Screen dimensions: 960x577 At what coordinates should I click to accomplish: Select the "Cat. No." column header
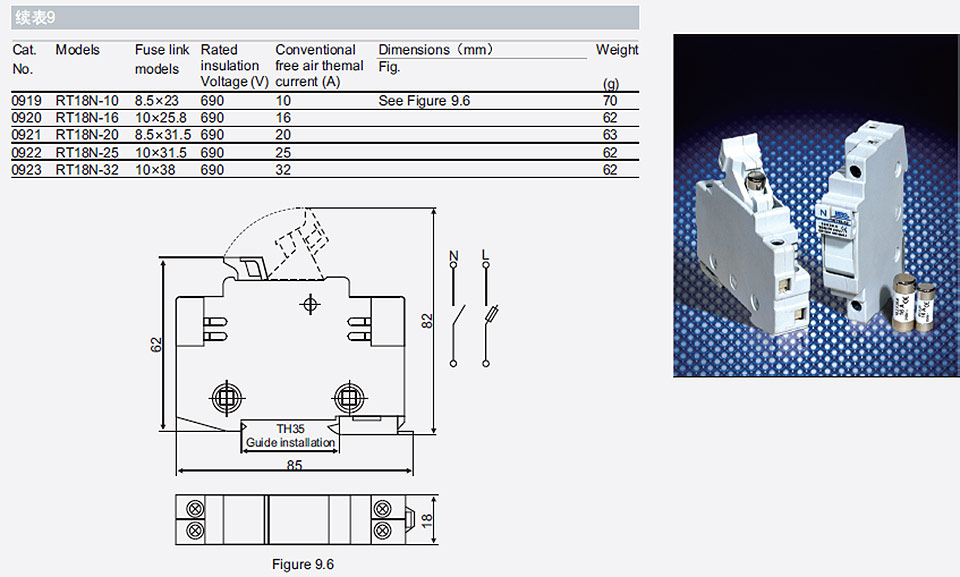click(x=24, y=59)
